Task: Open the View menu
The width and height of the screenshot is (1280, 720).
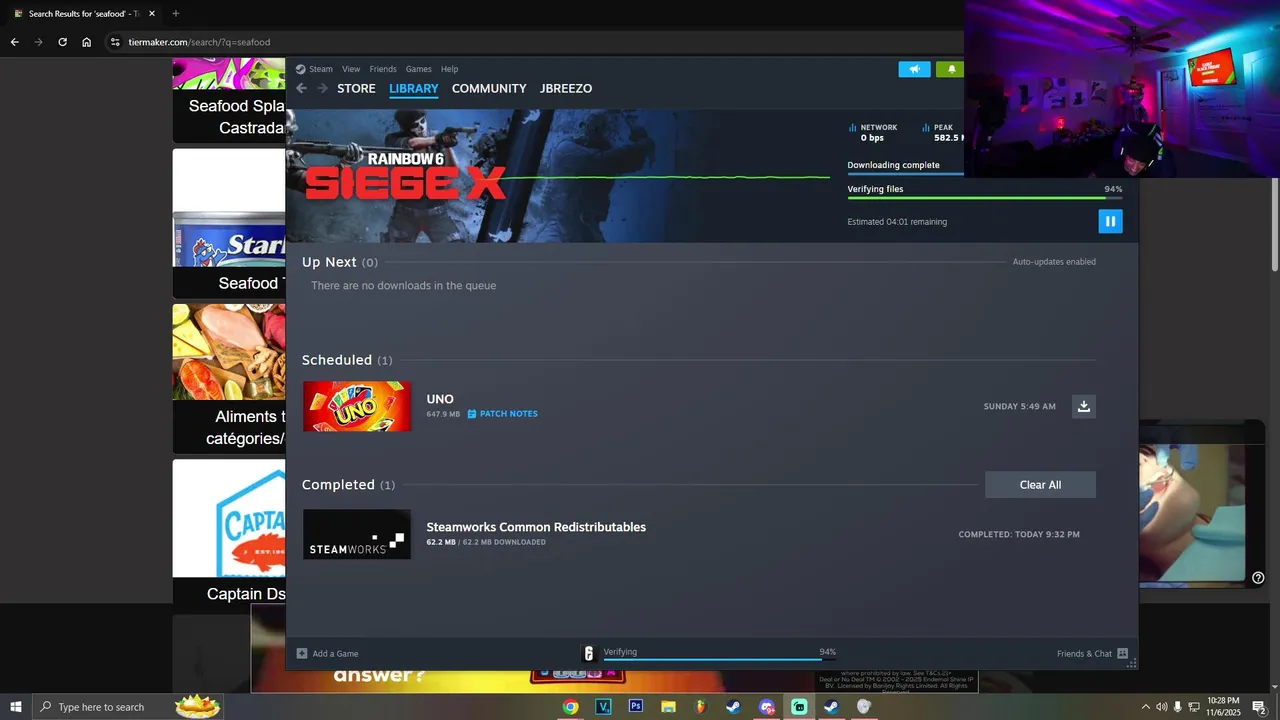Action: 351,69
